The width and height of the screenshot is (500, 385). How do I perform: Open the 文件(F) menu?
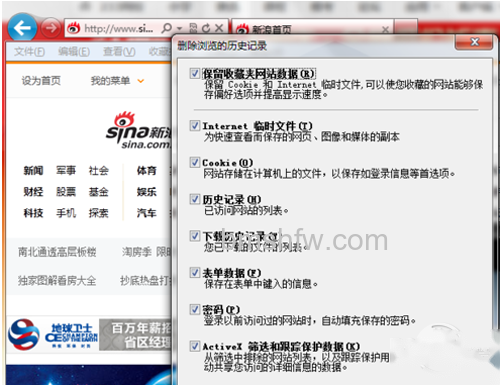[x=29, y=52]
